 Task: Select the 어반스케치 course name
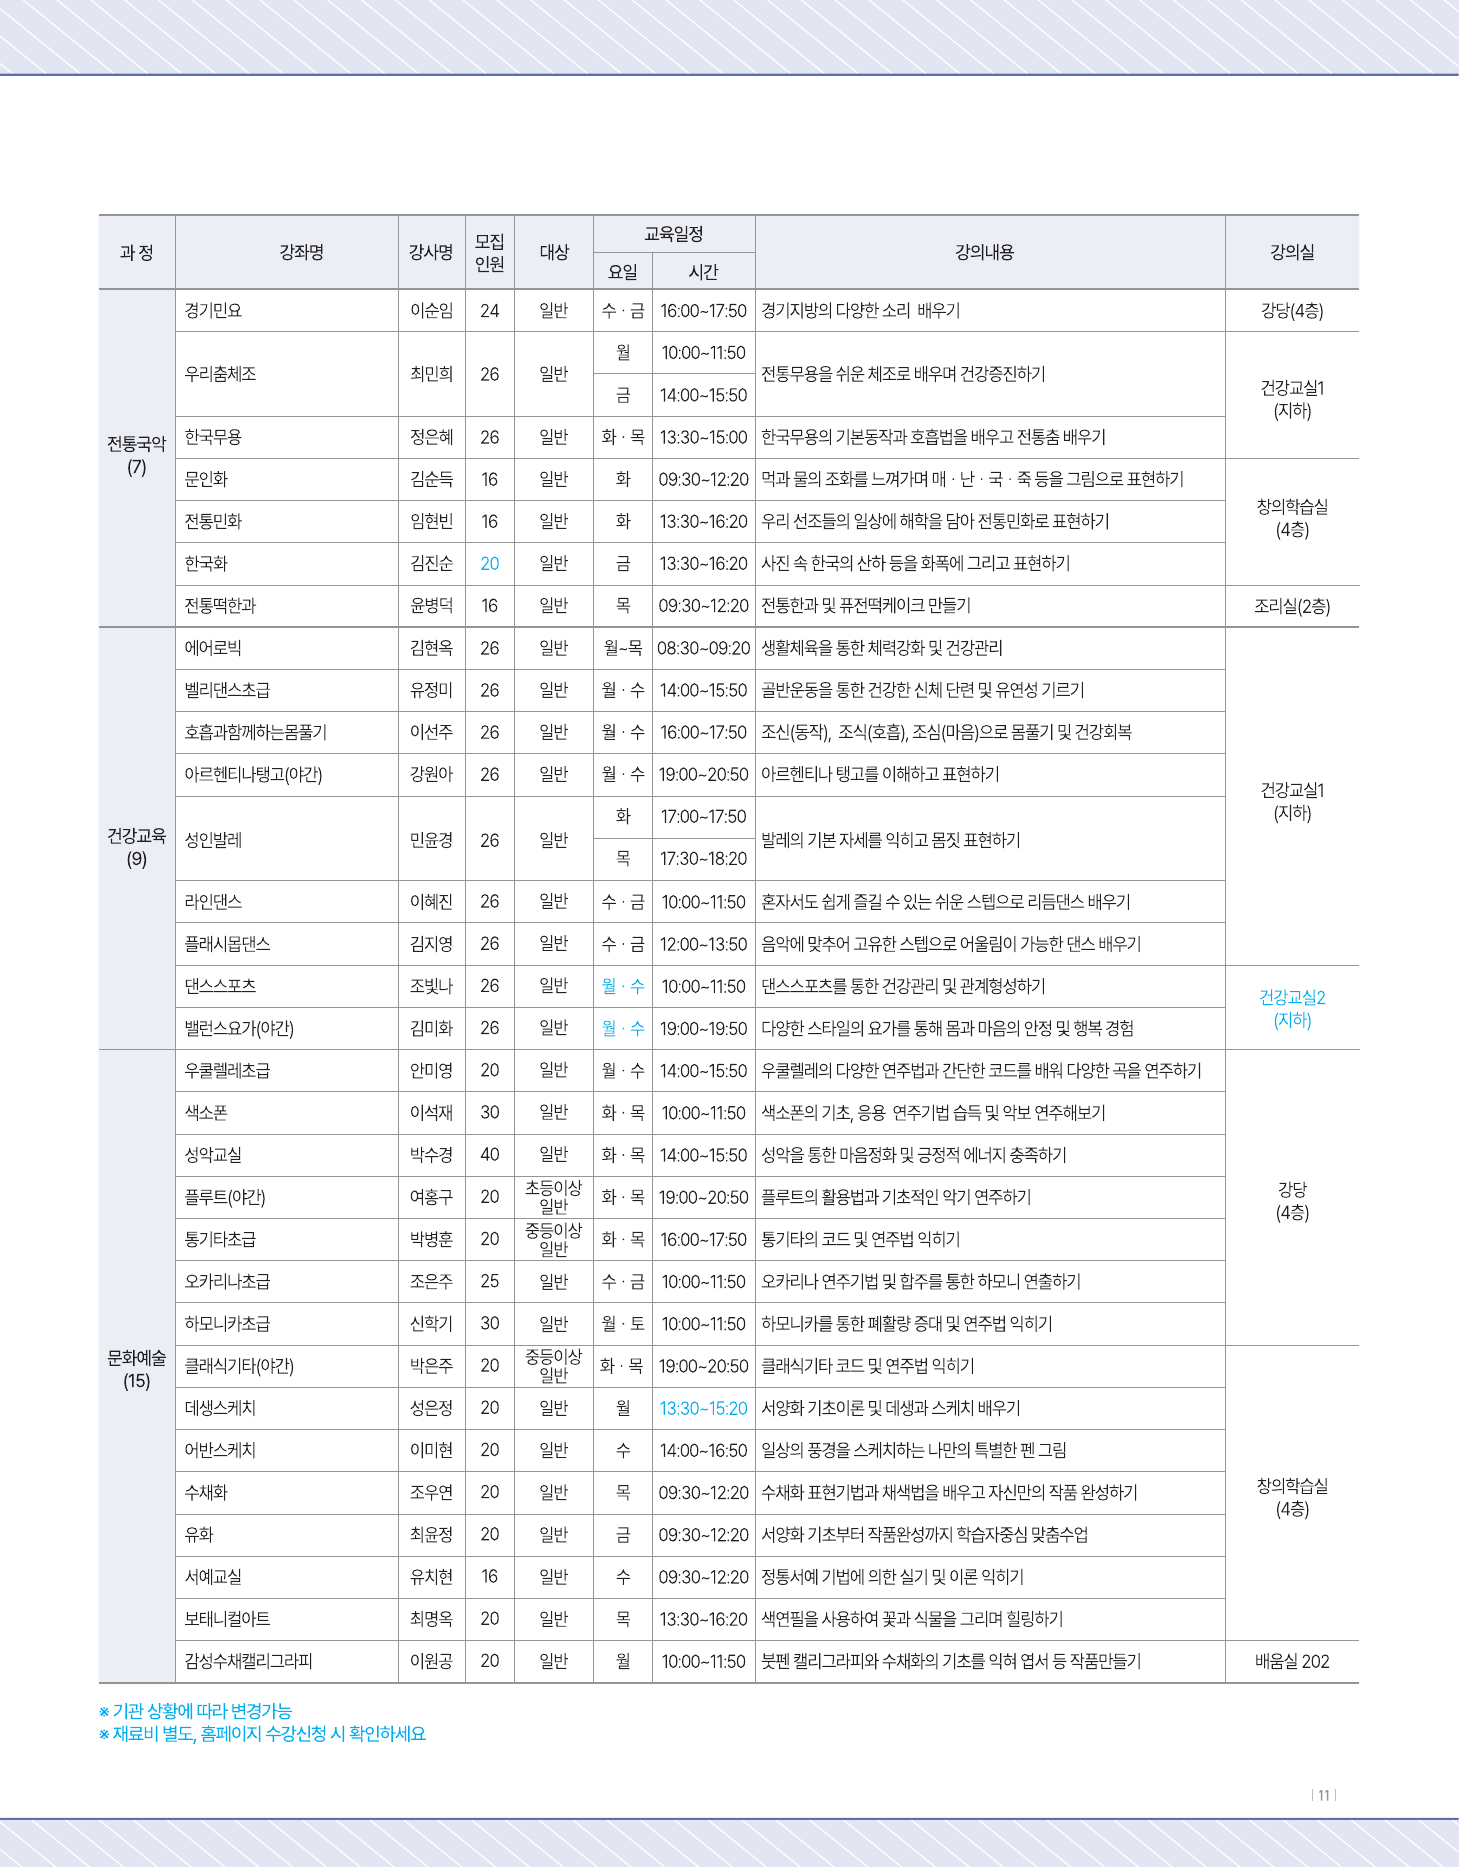click(220, 1450)
